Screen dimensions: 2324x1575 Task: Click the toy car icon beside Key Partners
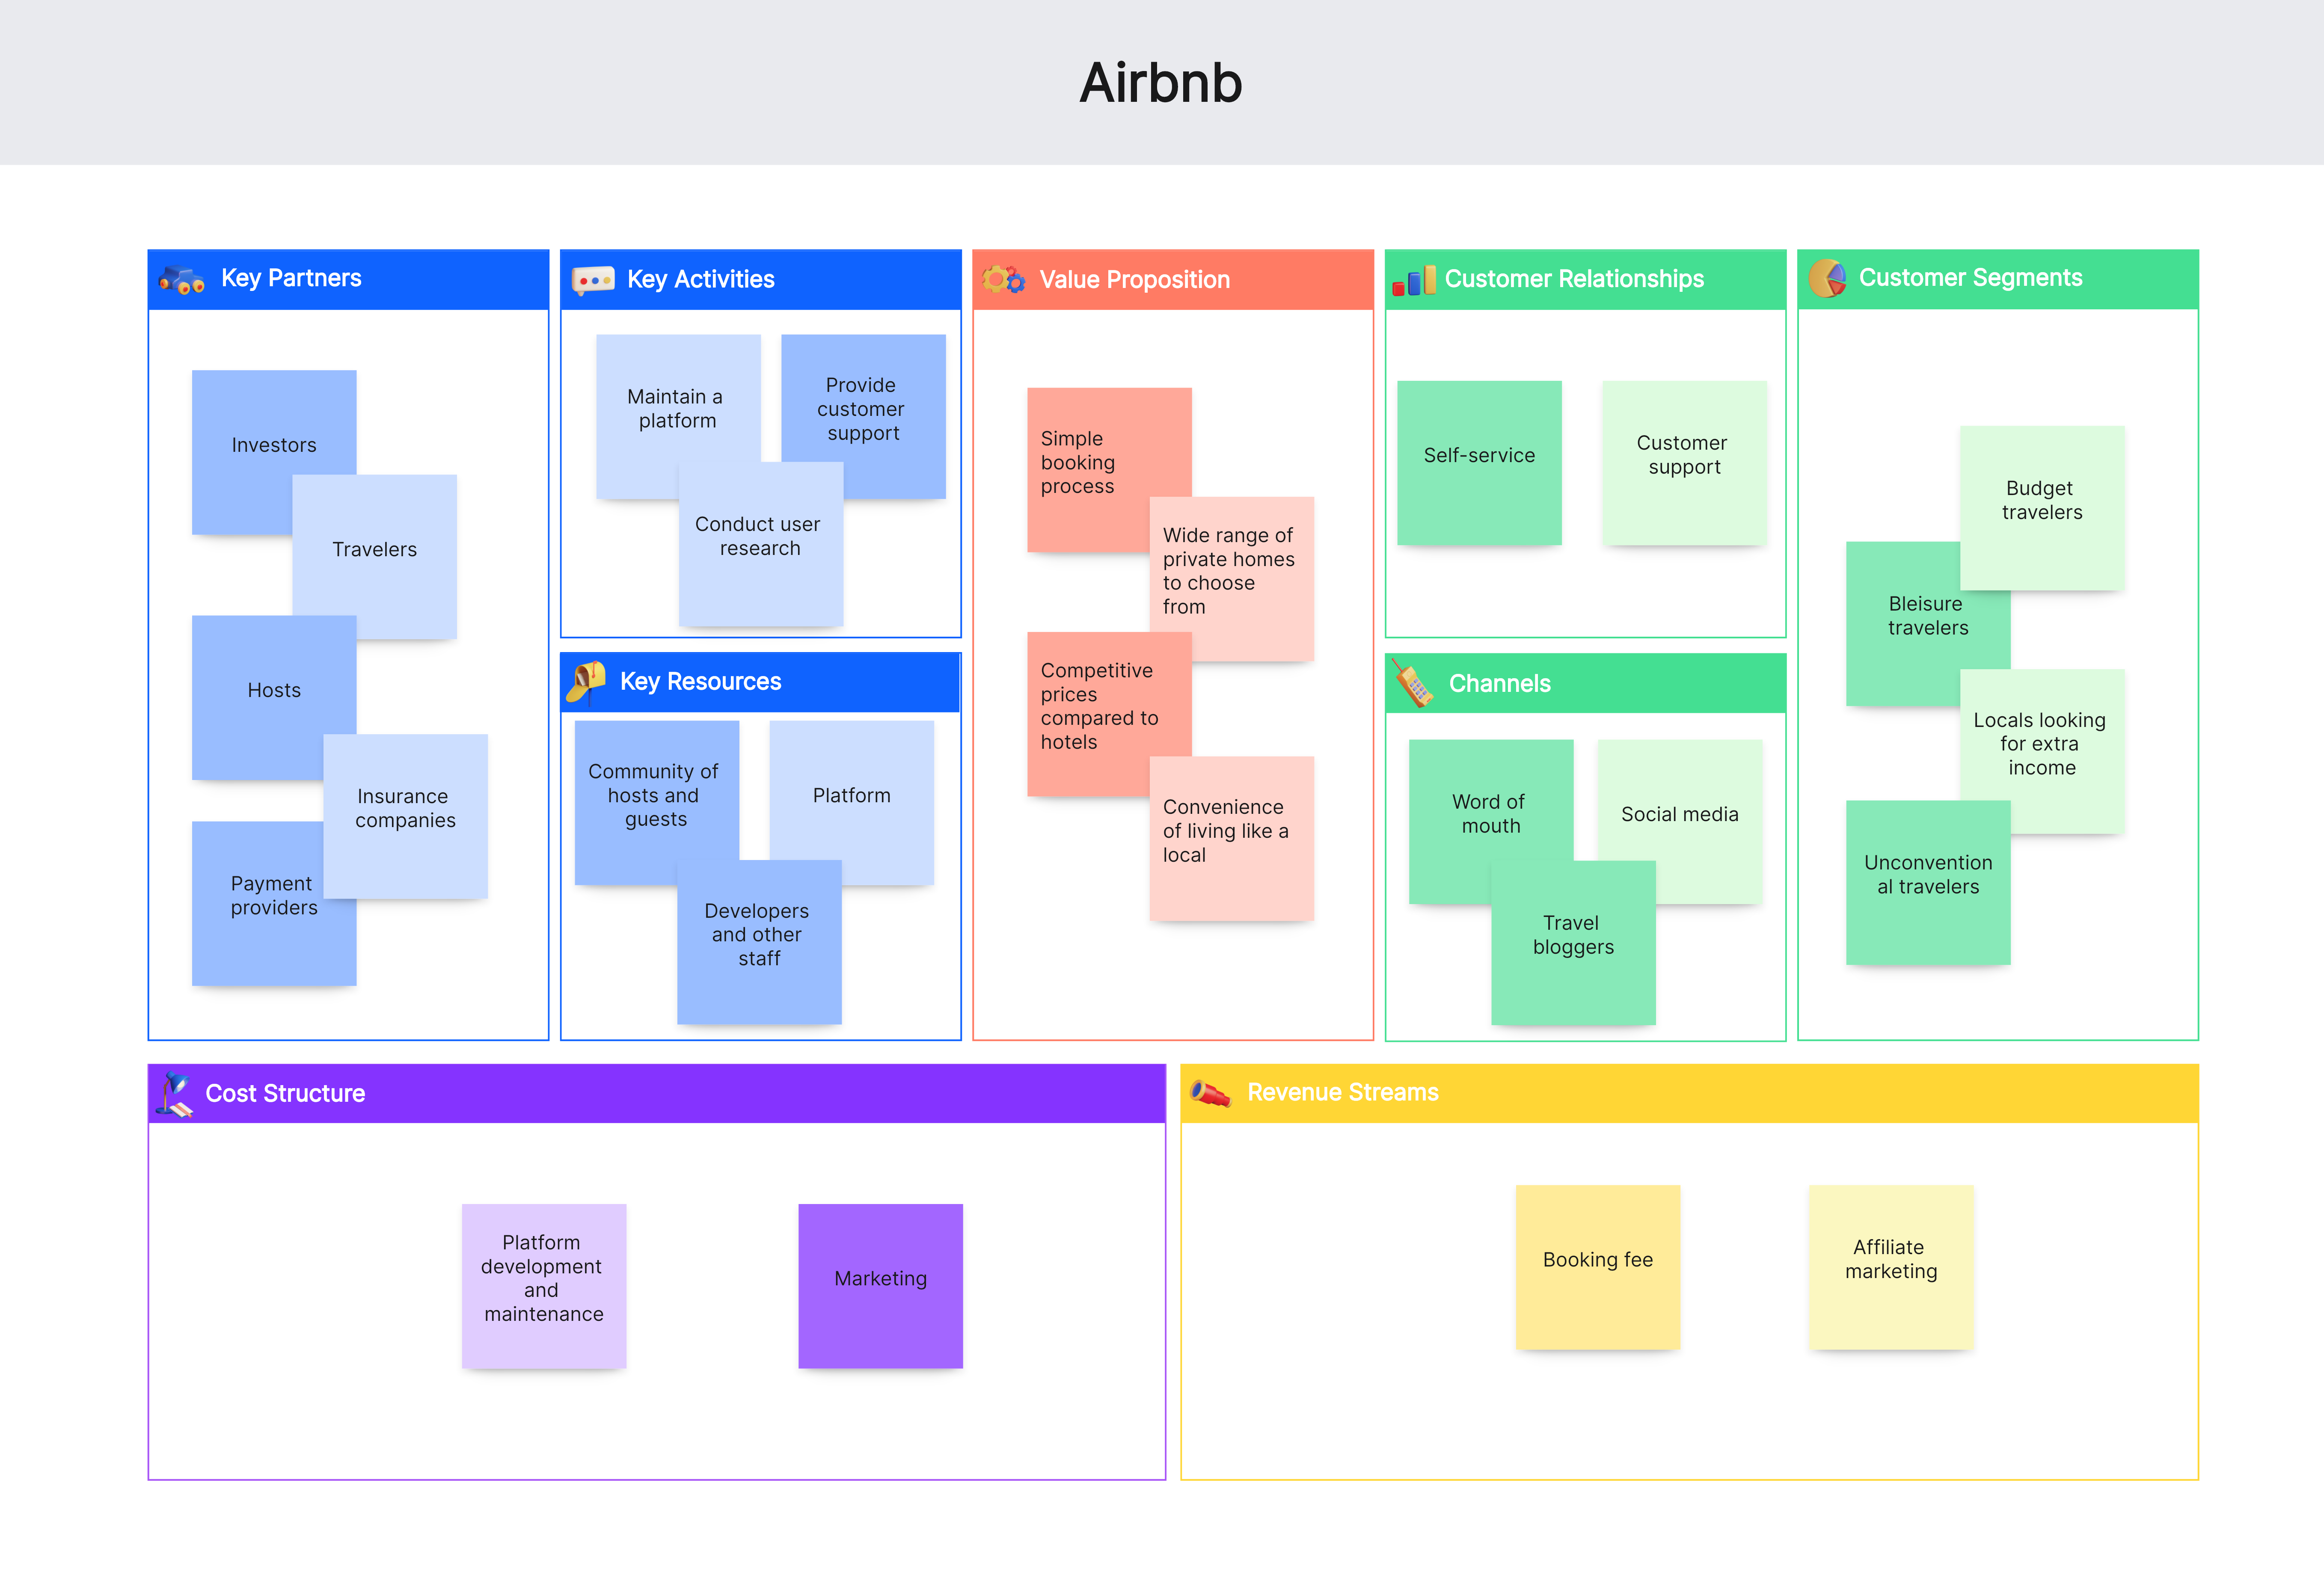[182, 280]
